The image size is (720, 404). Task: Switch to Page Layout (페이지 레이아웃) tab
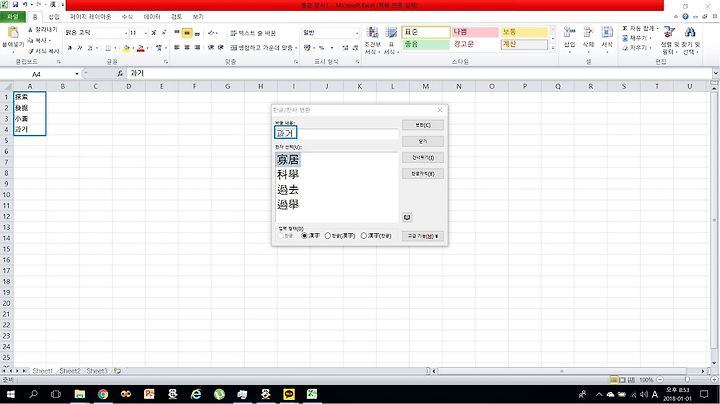[90, 17]
